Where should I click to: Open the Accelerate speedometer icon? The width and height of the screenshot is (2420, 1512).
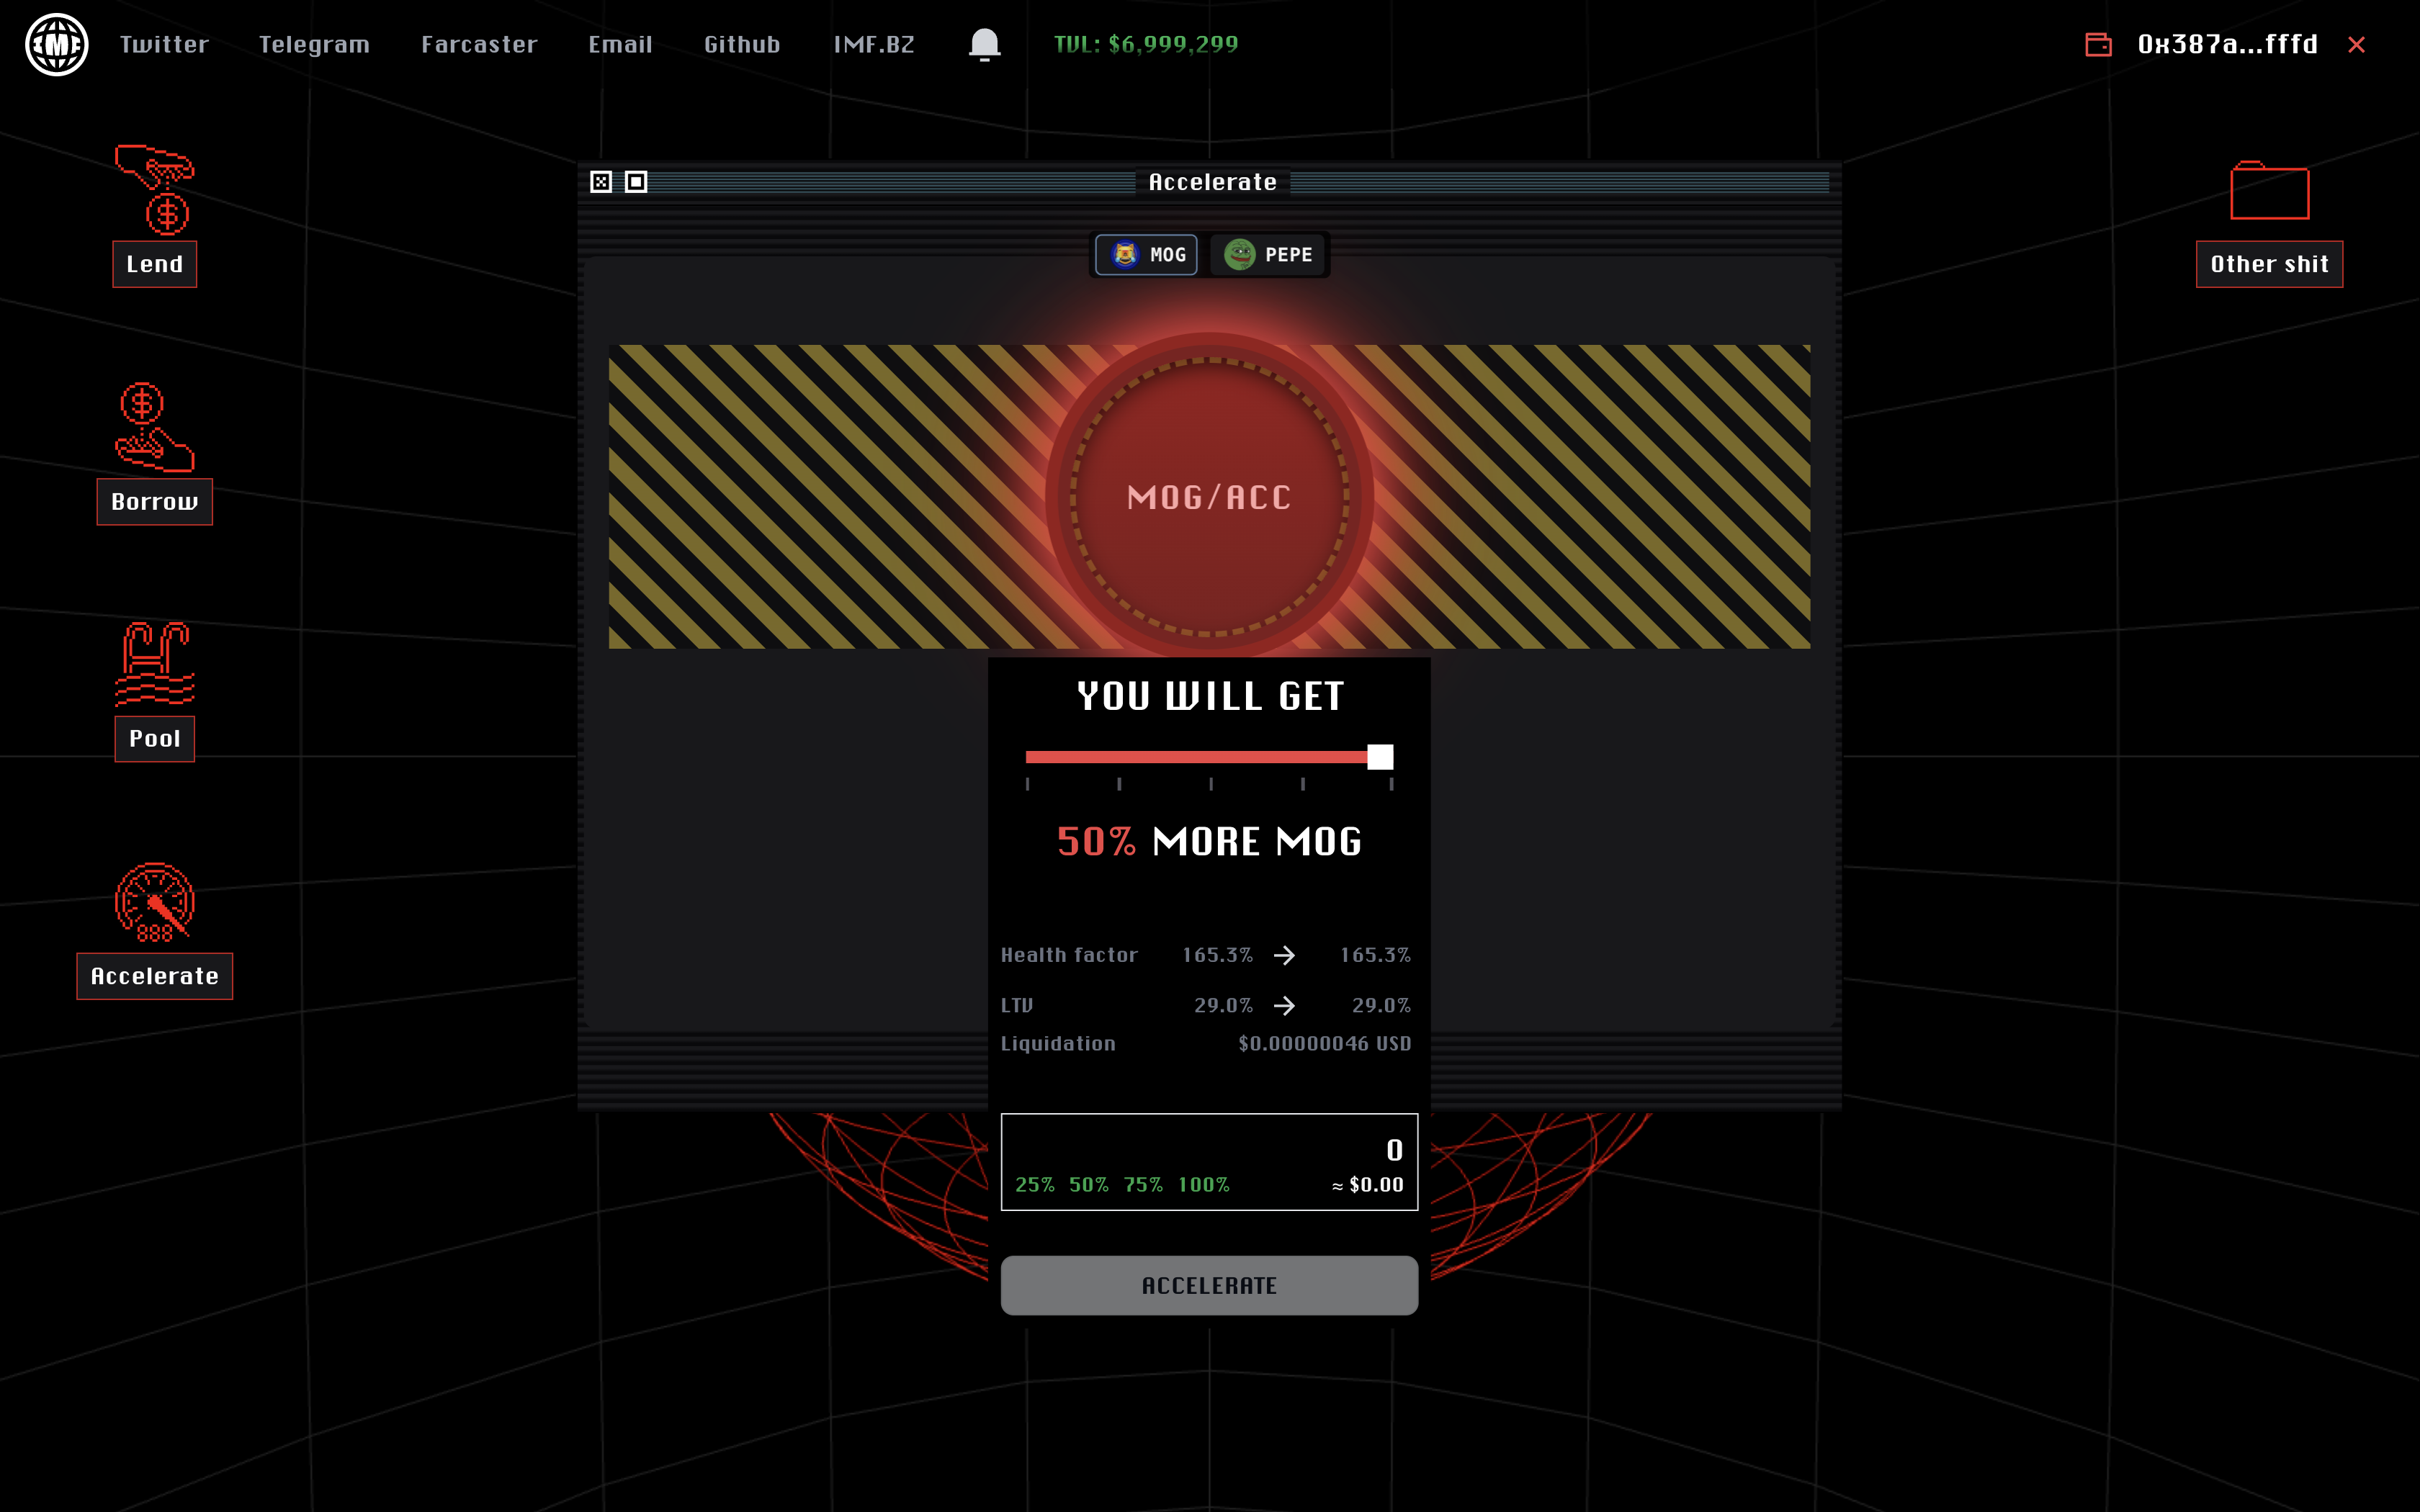(x=155, y=902)
